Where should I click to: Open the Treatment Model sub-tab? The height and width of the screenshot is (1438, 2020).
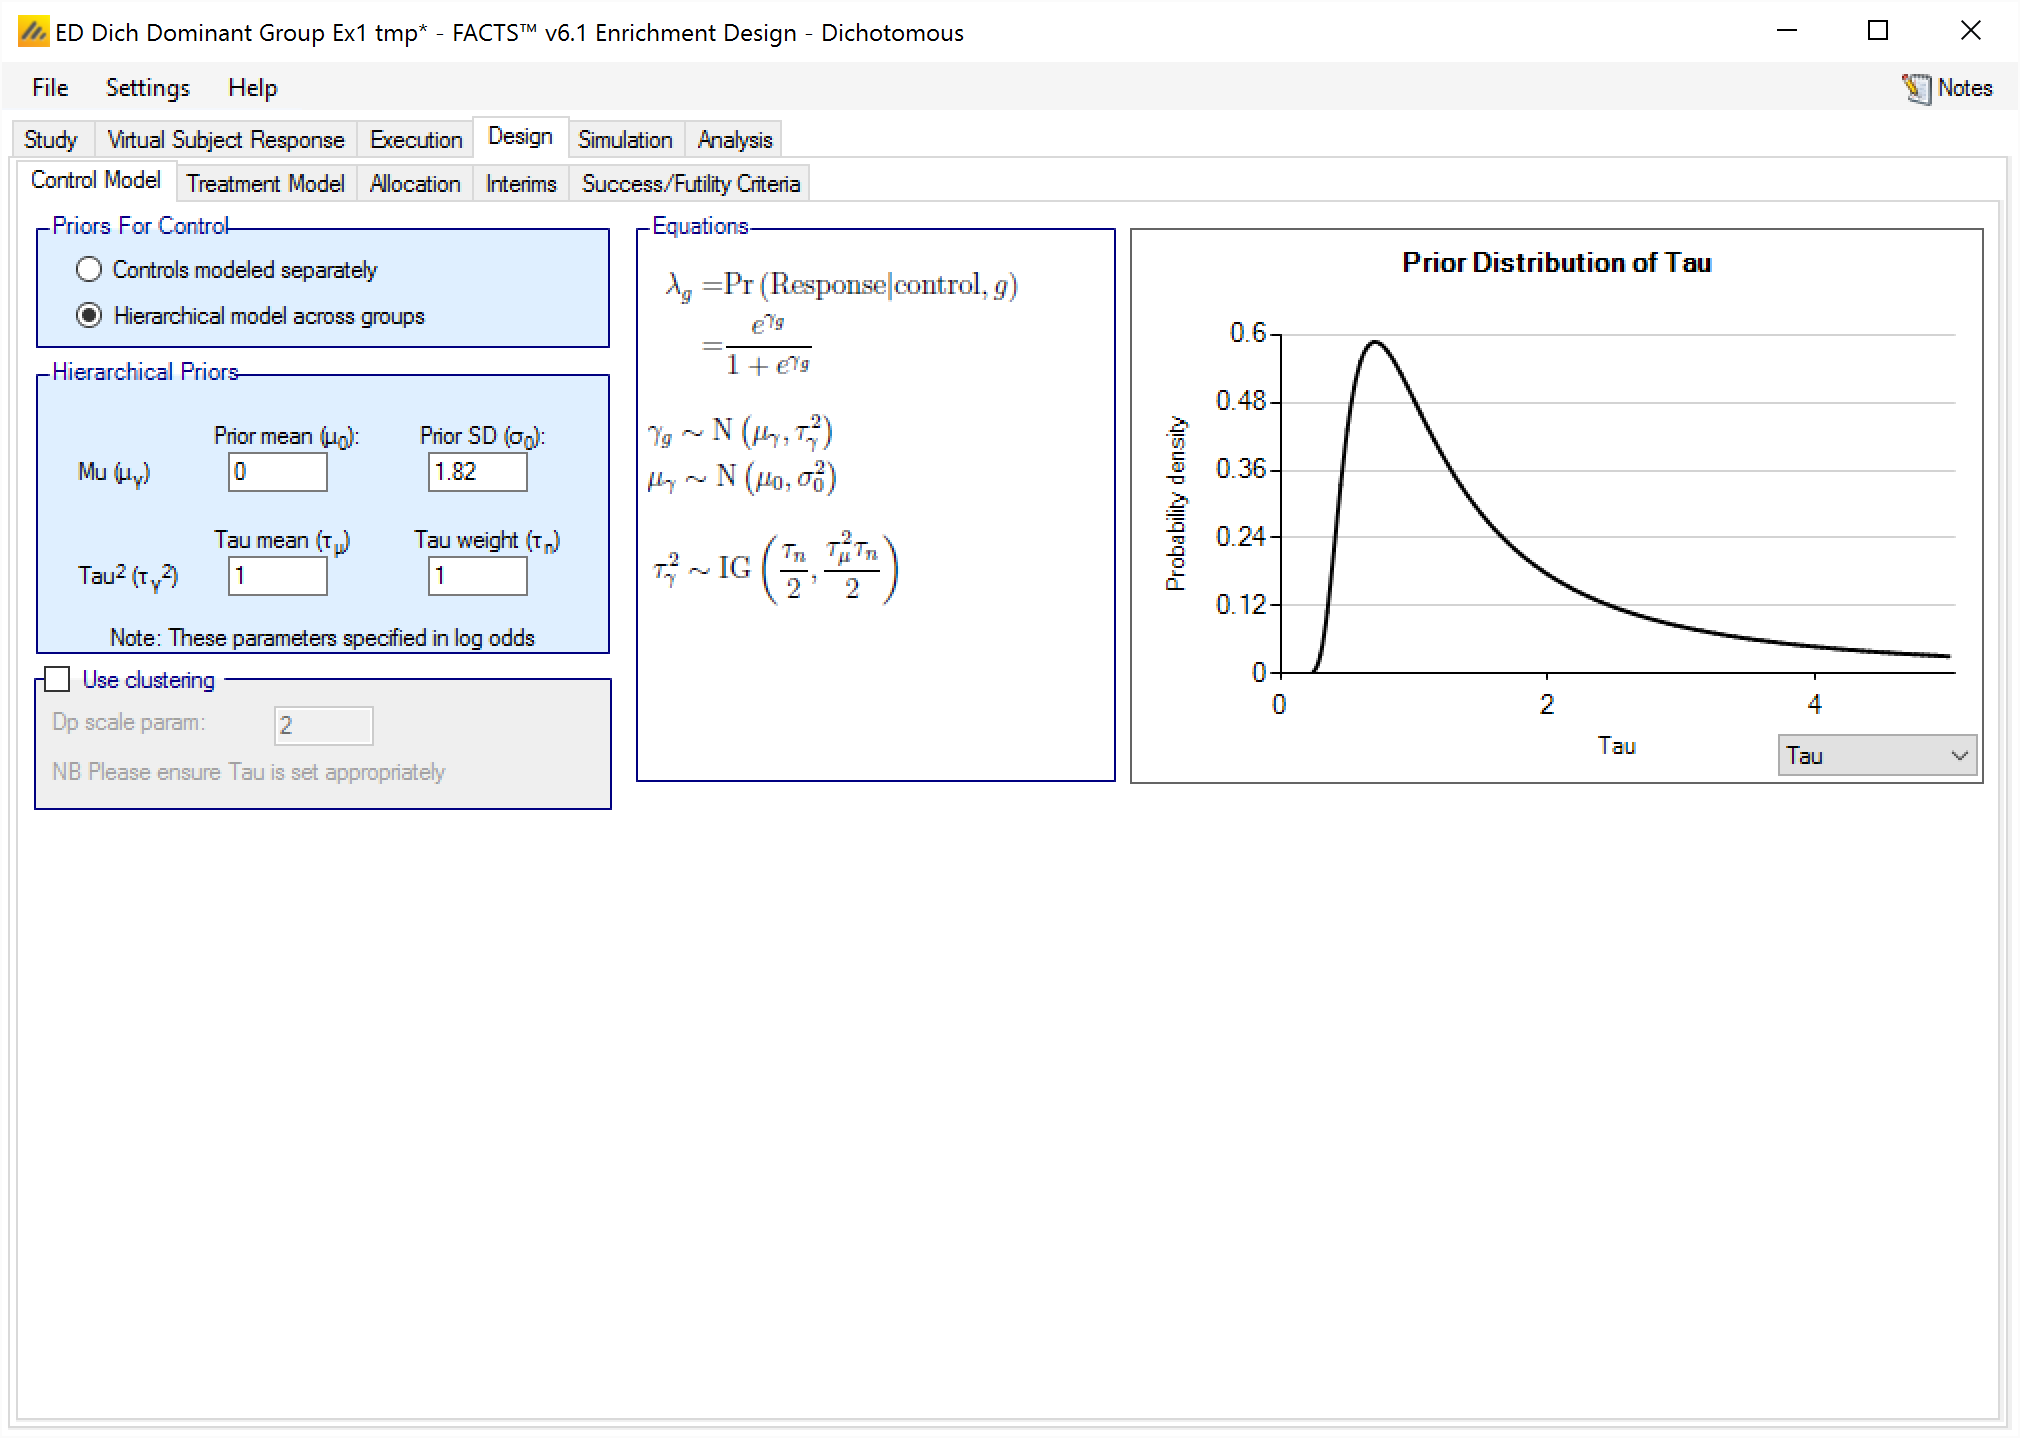click(x=265, y=184)
